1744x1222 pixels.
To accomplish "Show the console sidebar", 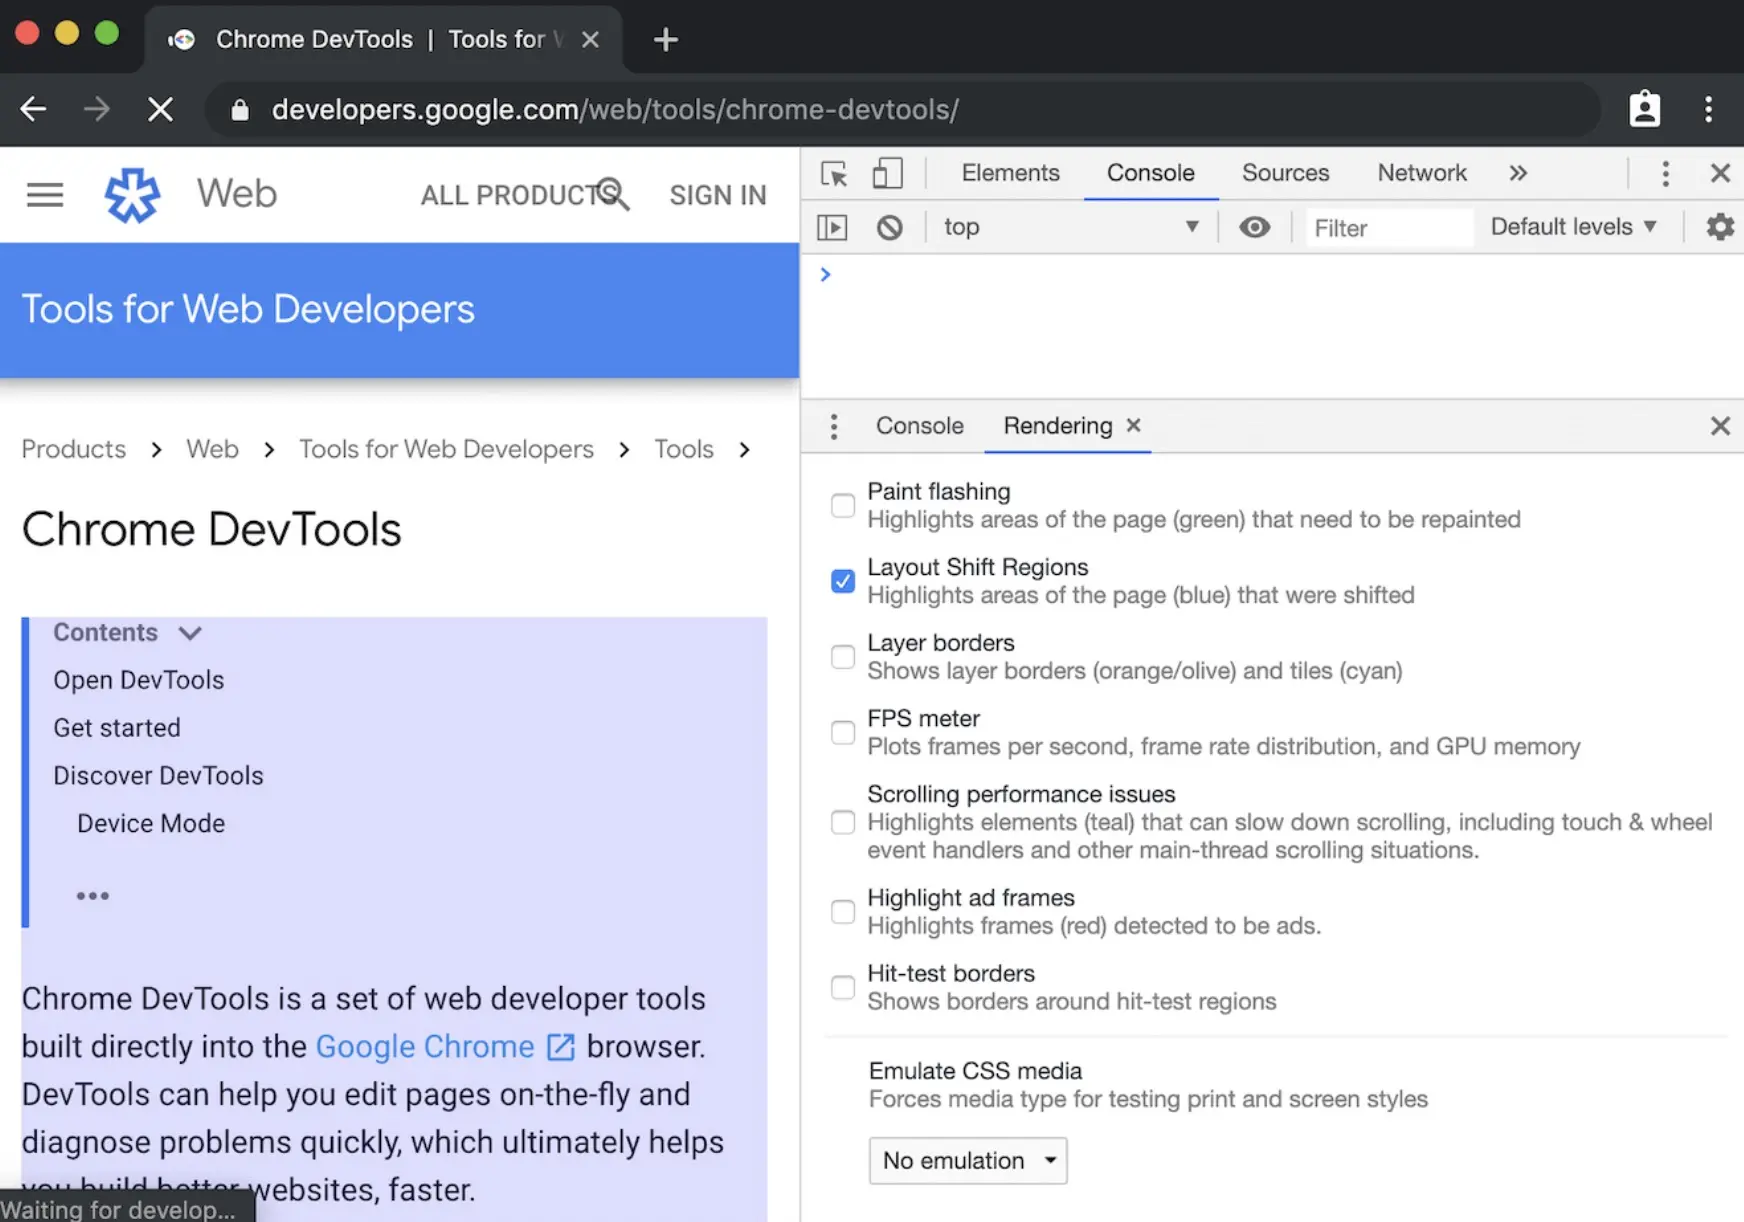I will coord(832,228).
